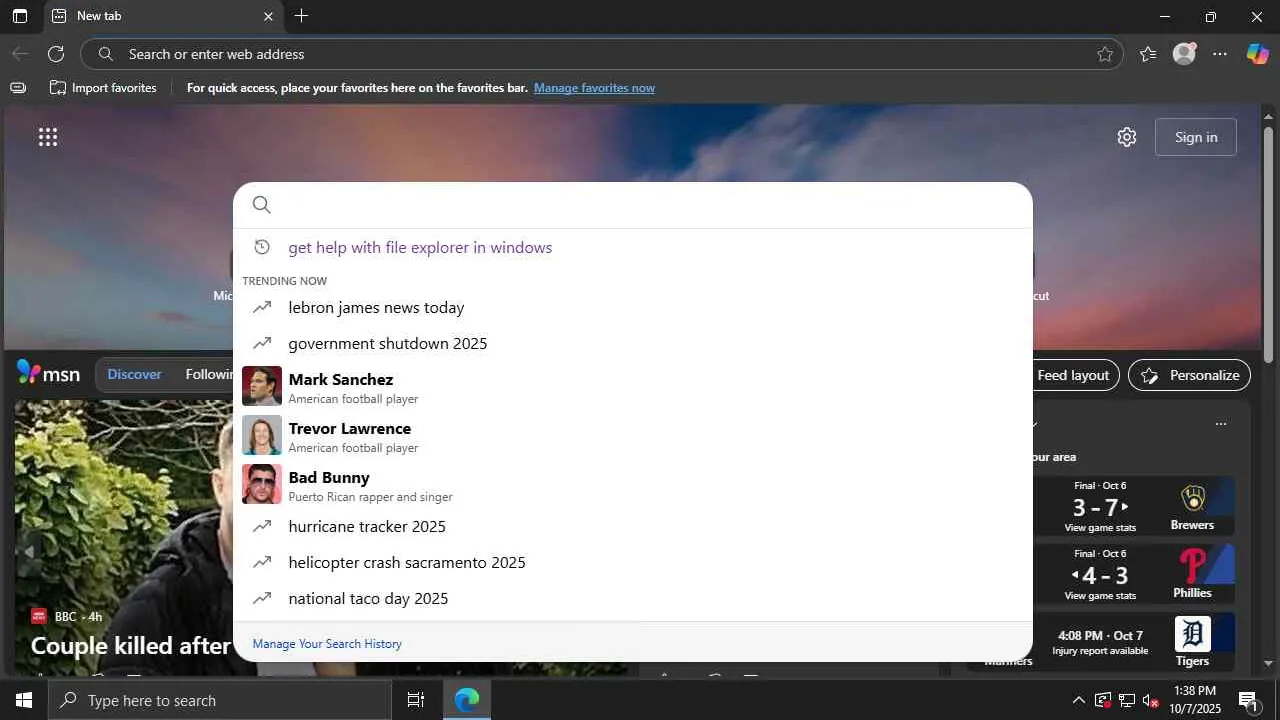Show hidden system tray icons

coord(1078,700)
